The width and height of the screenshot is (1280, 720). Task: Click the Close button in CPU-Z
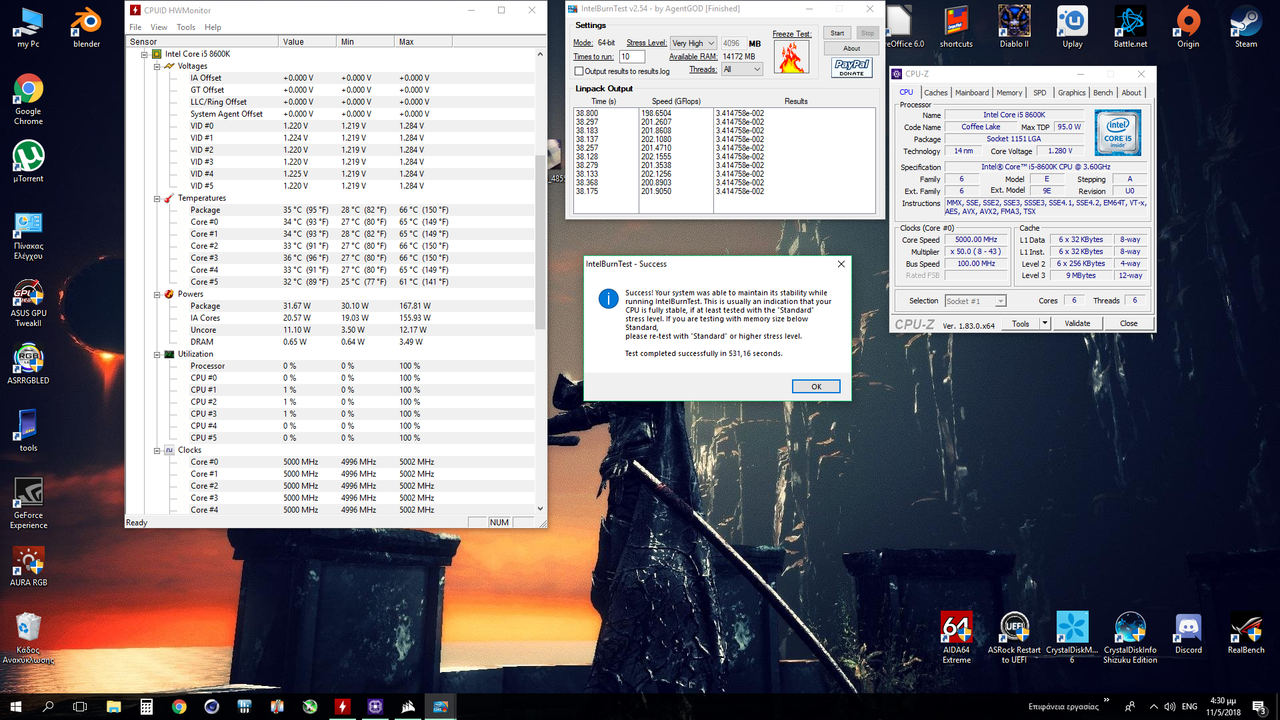click(1128, 323)
